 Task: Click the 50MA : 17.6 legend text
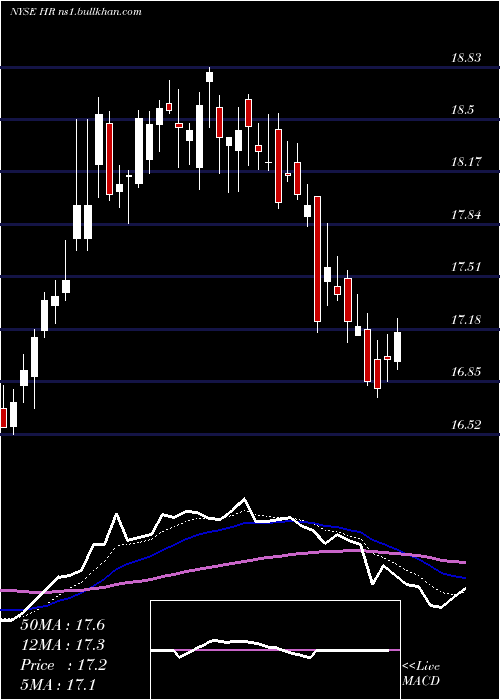click(x=62, y=625)
